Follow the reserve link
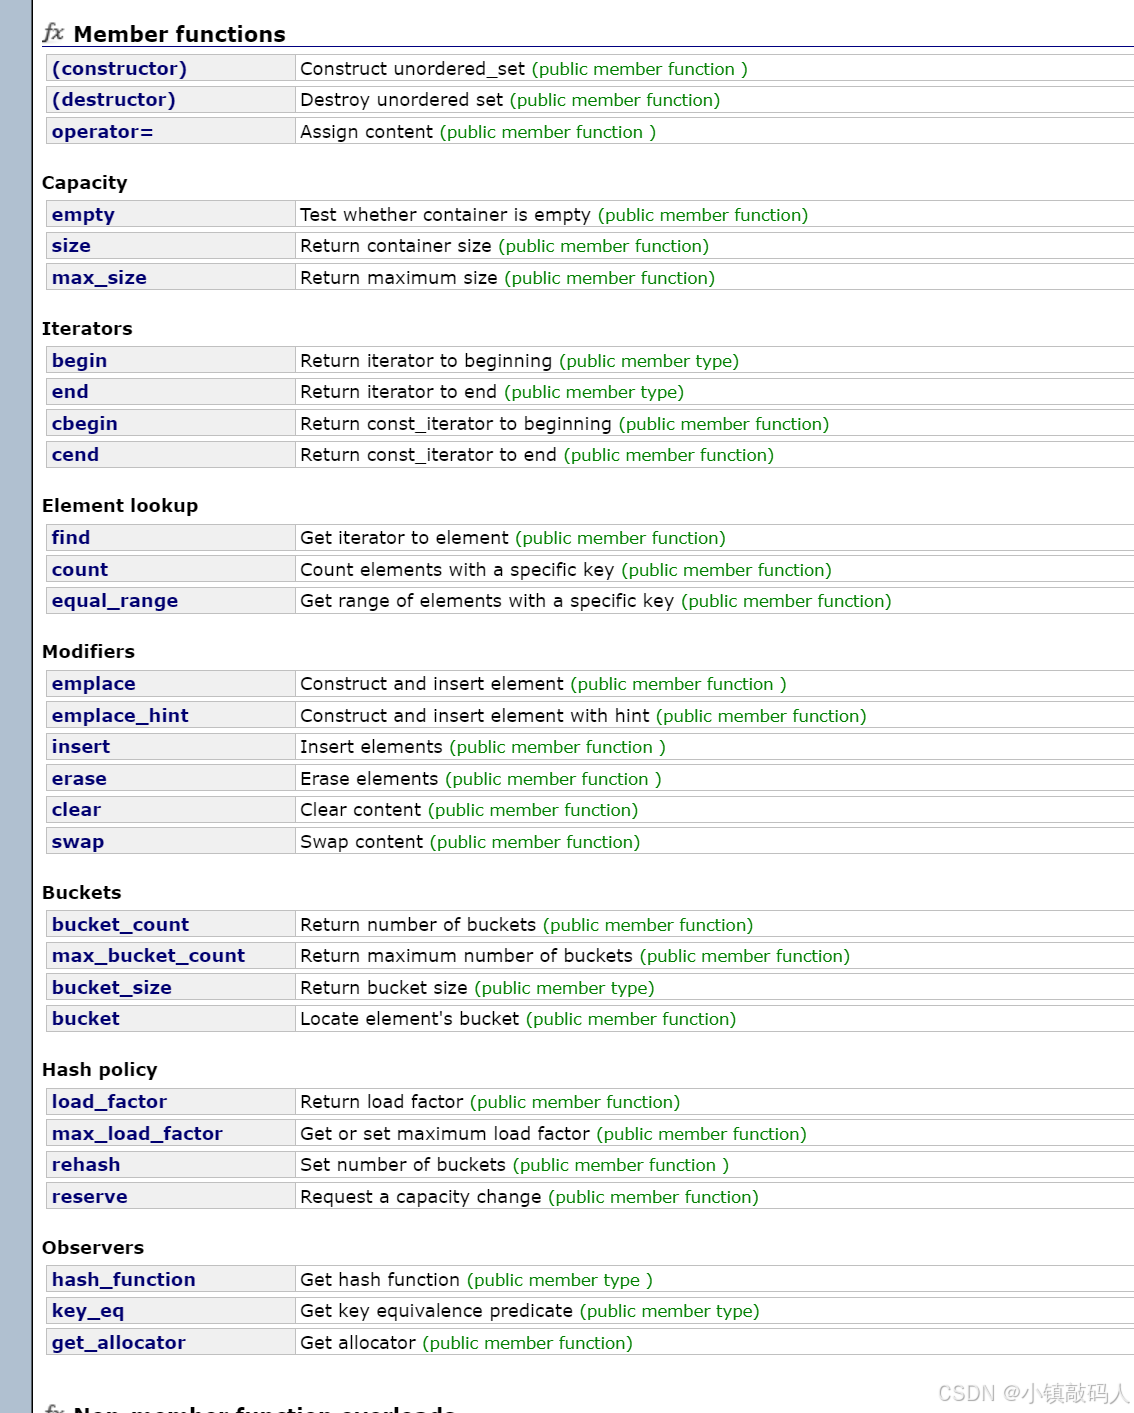The width and height of the screenshot is (1134, 1413). pos(89,1197)
